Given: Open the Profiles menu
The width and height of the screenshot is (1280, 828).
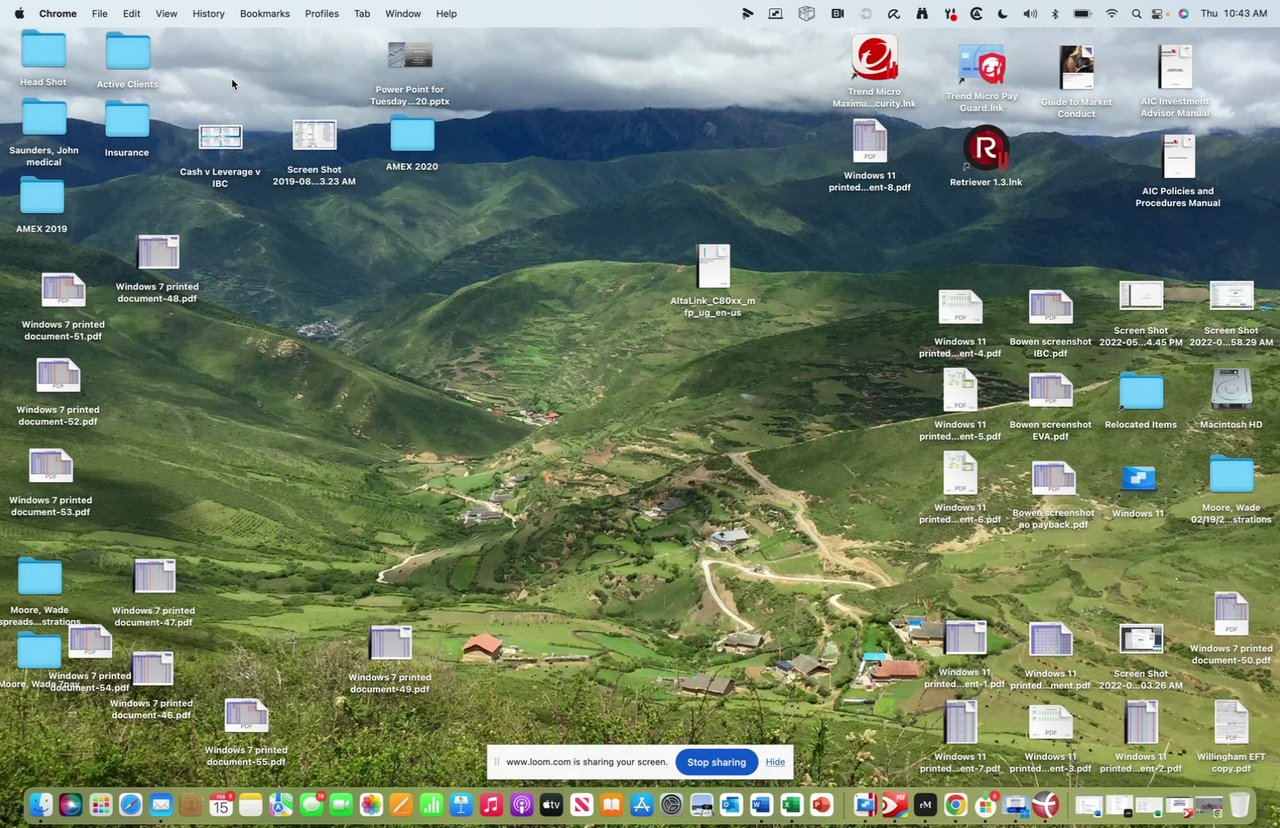Looking at the screenshot, I should coord(322,13).
